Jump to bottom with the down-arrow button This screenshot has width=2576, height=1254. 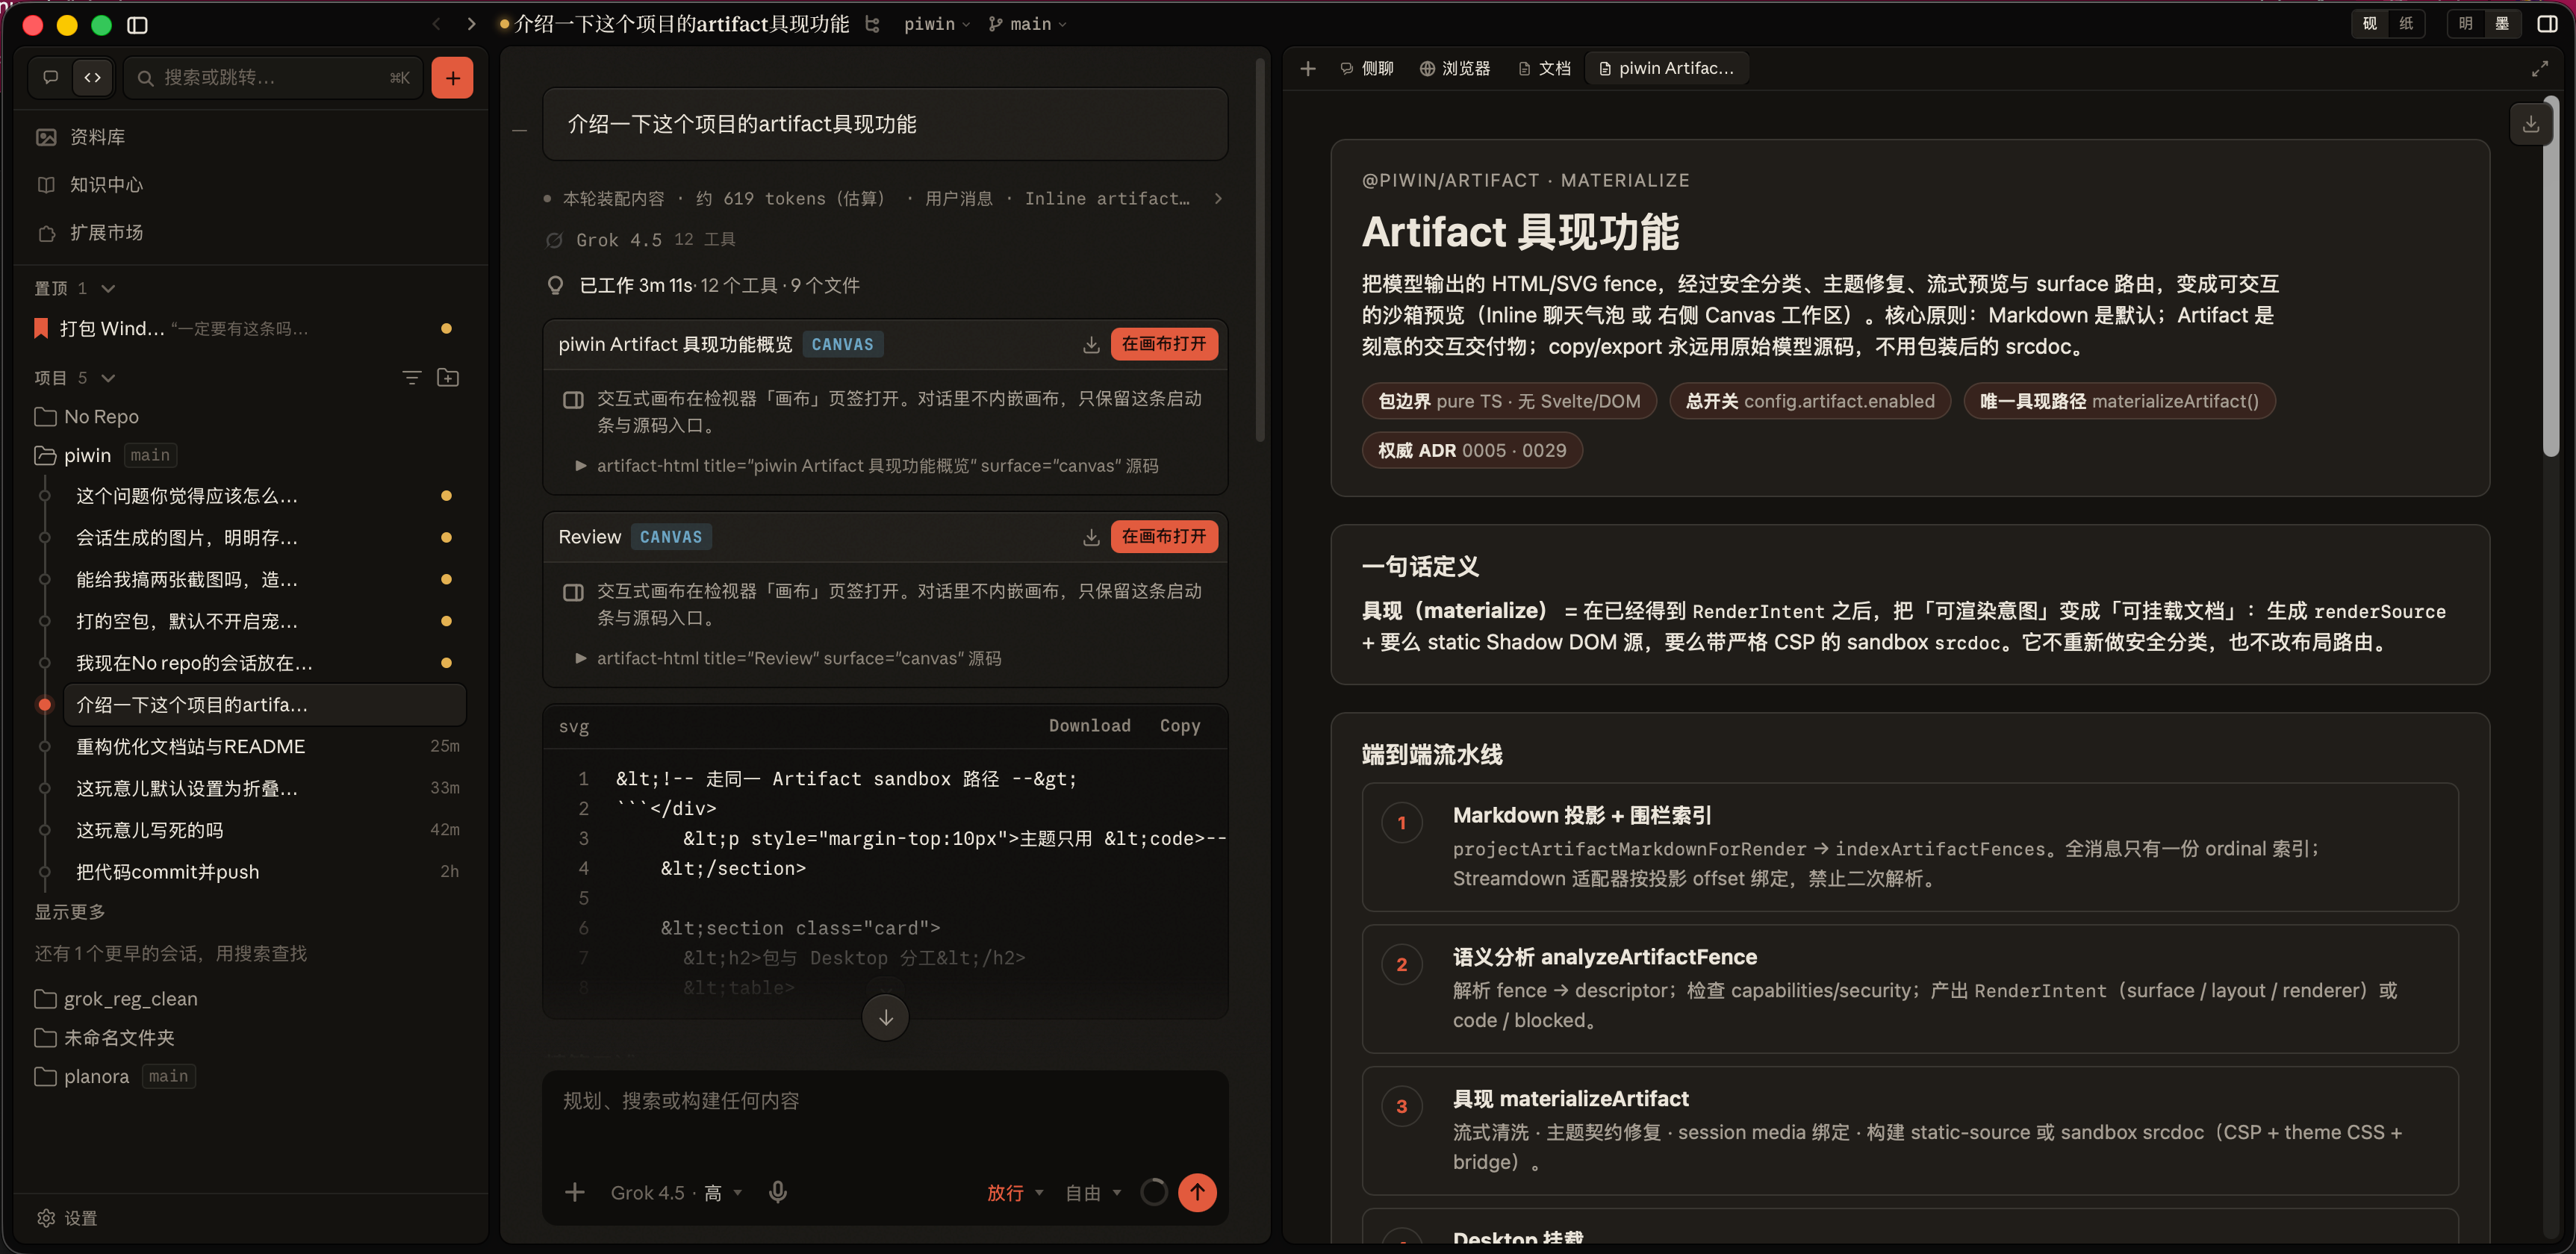pyautogui.click(x=885, y=1018)
